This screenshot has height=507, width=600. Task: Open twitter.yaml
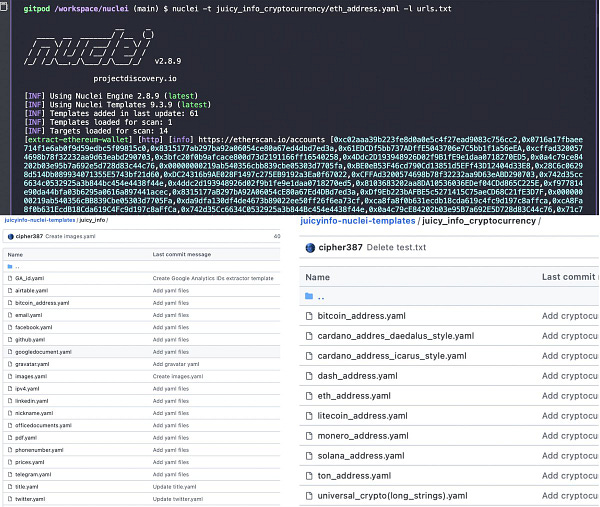(30, 499)
